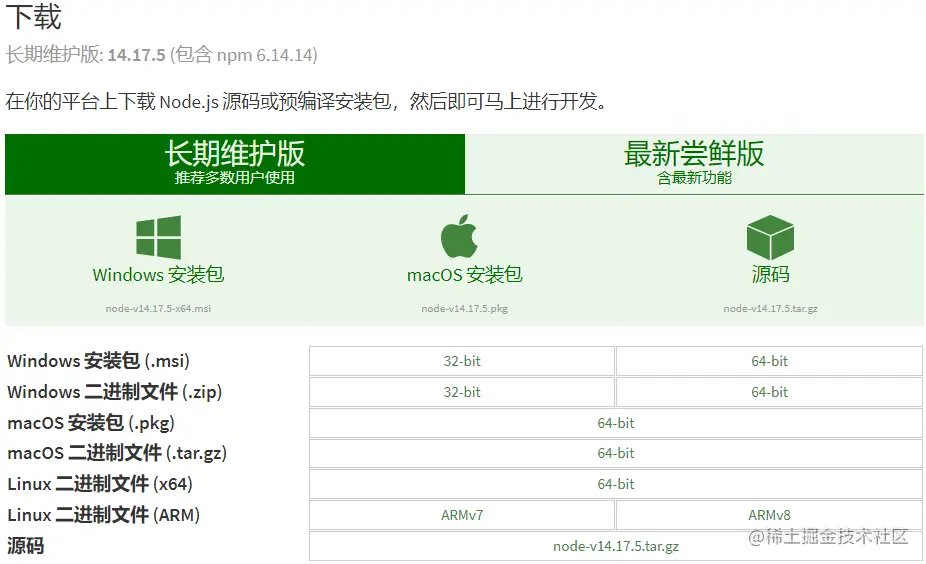Click the npm 6.14.14 text
The height and width of the screenshot is (564, 926).
[265, 55]
